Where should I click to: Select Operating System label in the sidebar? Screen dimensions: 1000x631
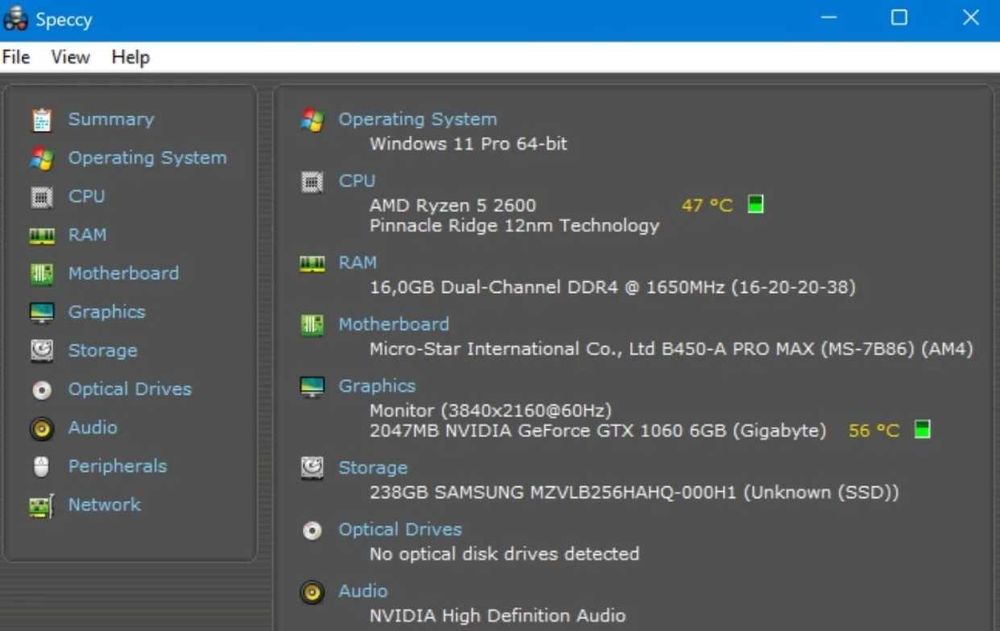coord(147,158)
